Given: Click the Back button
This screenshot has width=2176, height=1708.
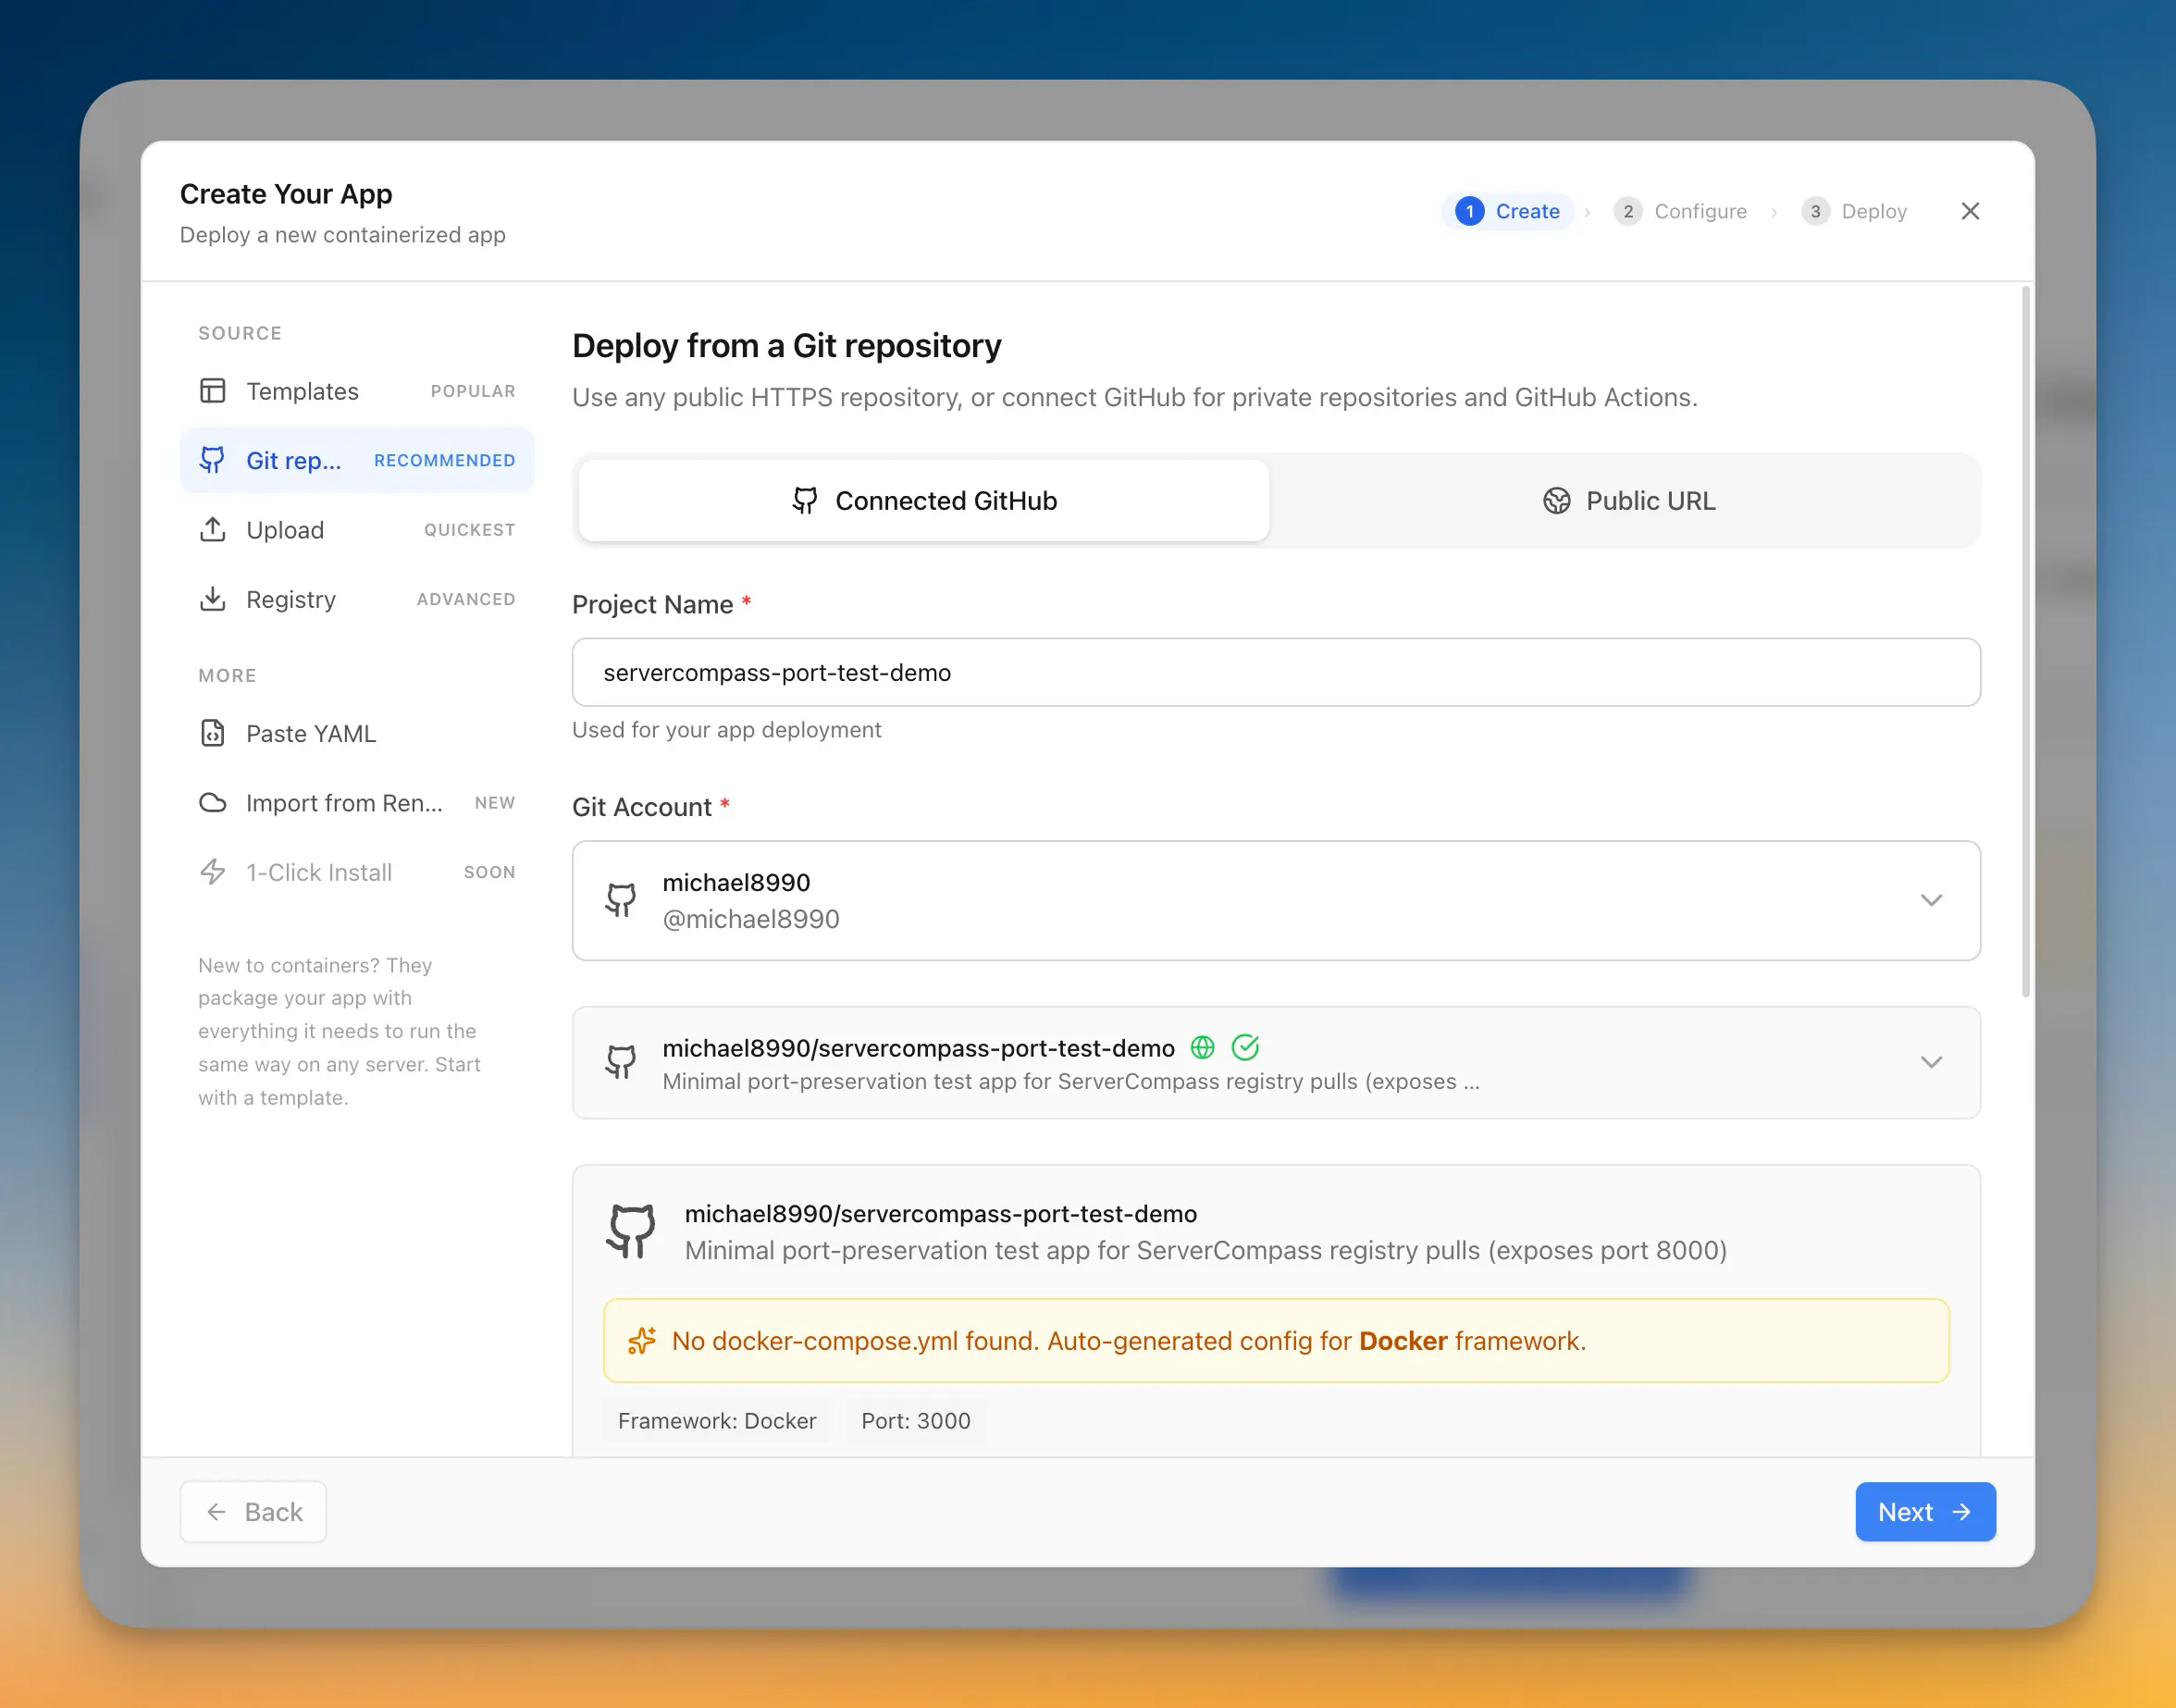Looking at the screenshot, I should (x=253, y=1511).
